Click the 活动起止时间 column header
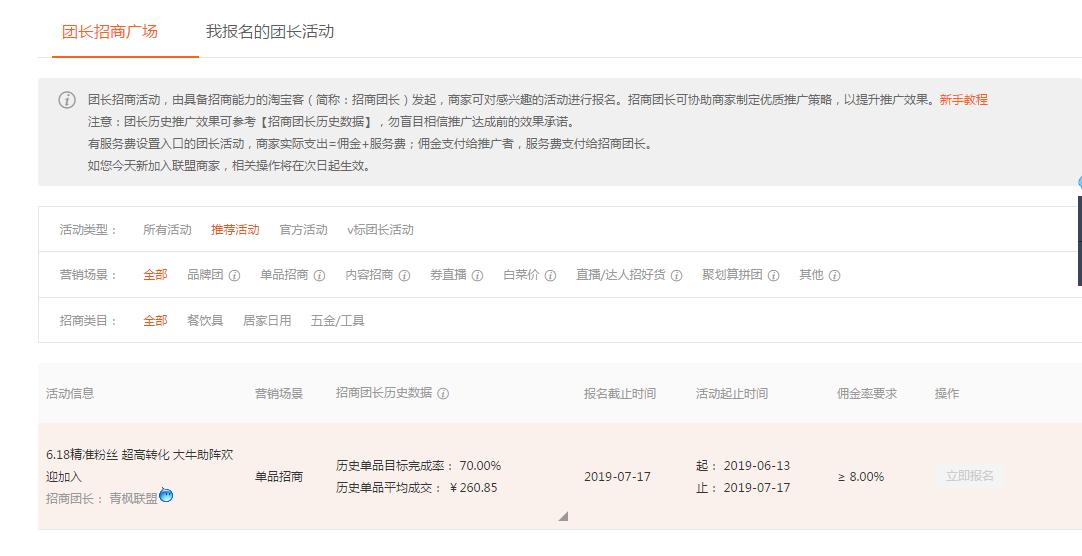The height and width of the screenshot is (556, 1082). coord(731,393)
